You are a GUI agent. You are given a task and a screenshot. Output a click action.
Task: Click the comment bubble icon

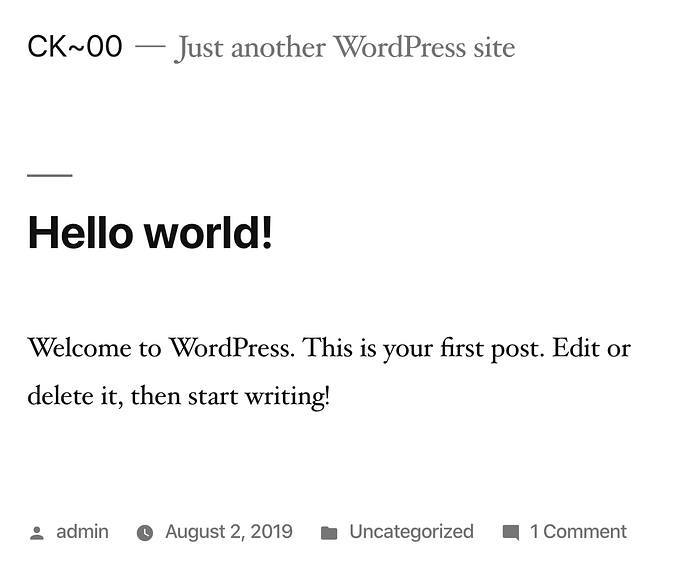point(510,533)
